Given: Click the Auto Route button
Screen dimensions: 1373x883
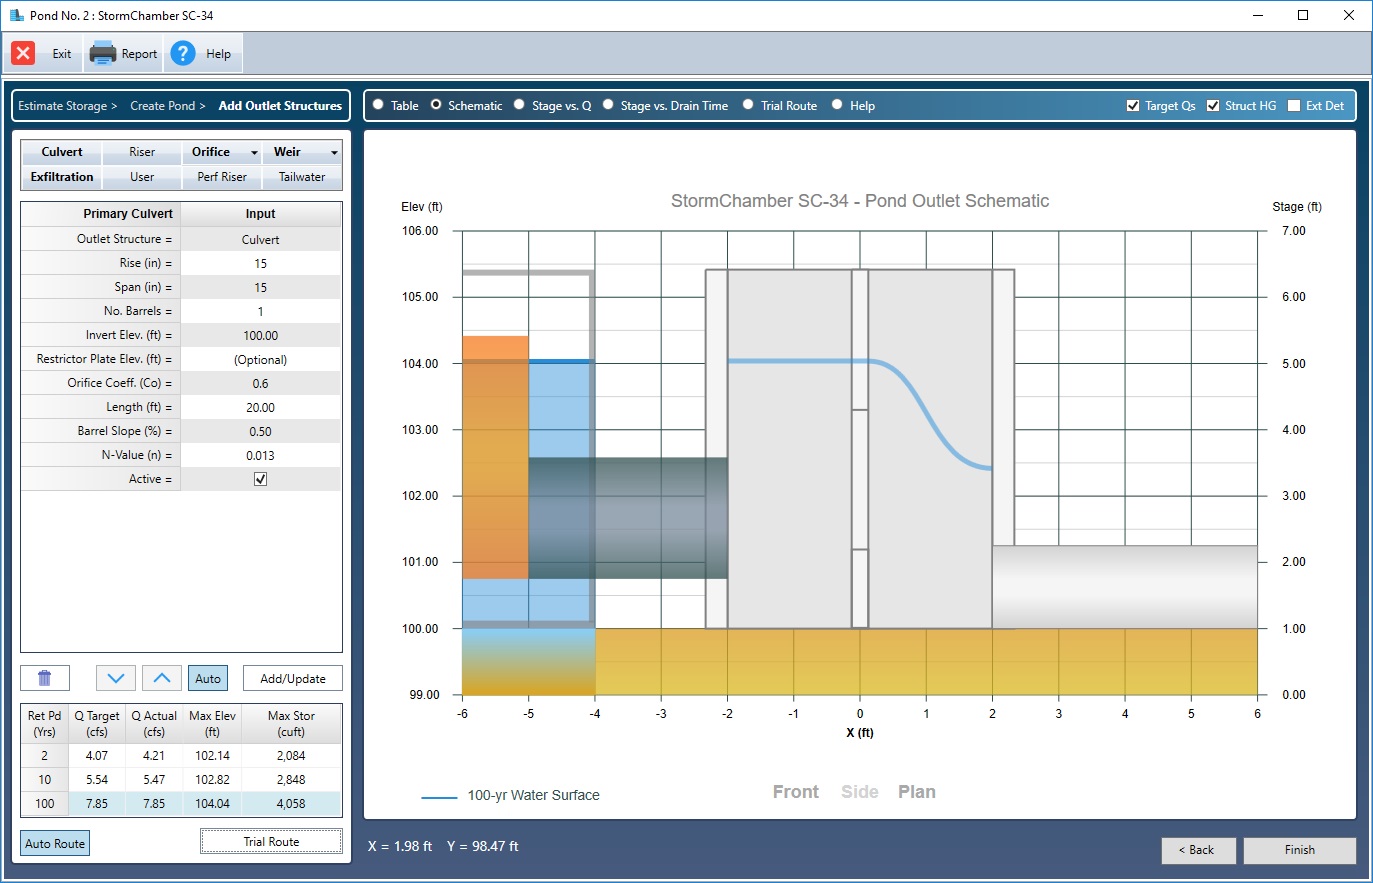Looking at the screenshot, I should 55,843.
